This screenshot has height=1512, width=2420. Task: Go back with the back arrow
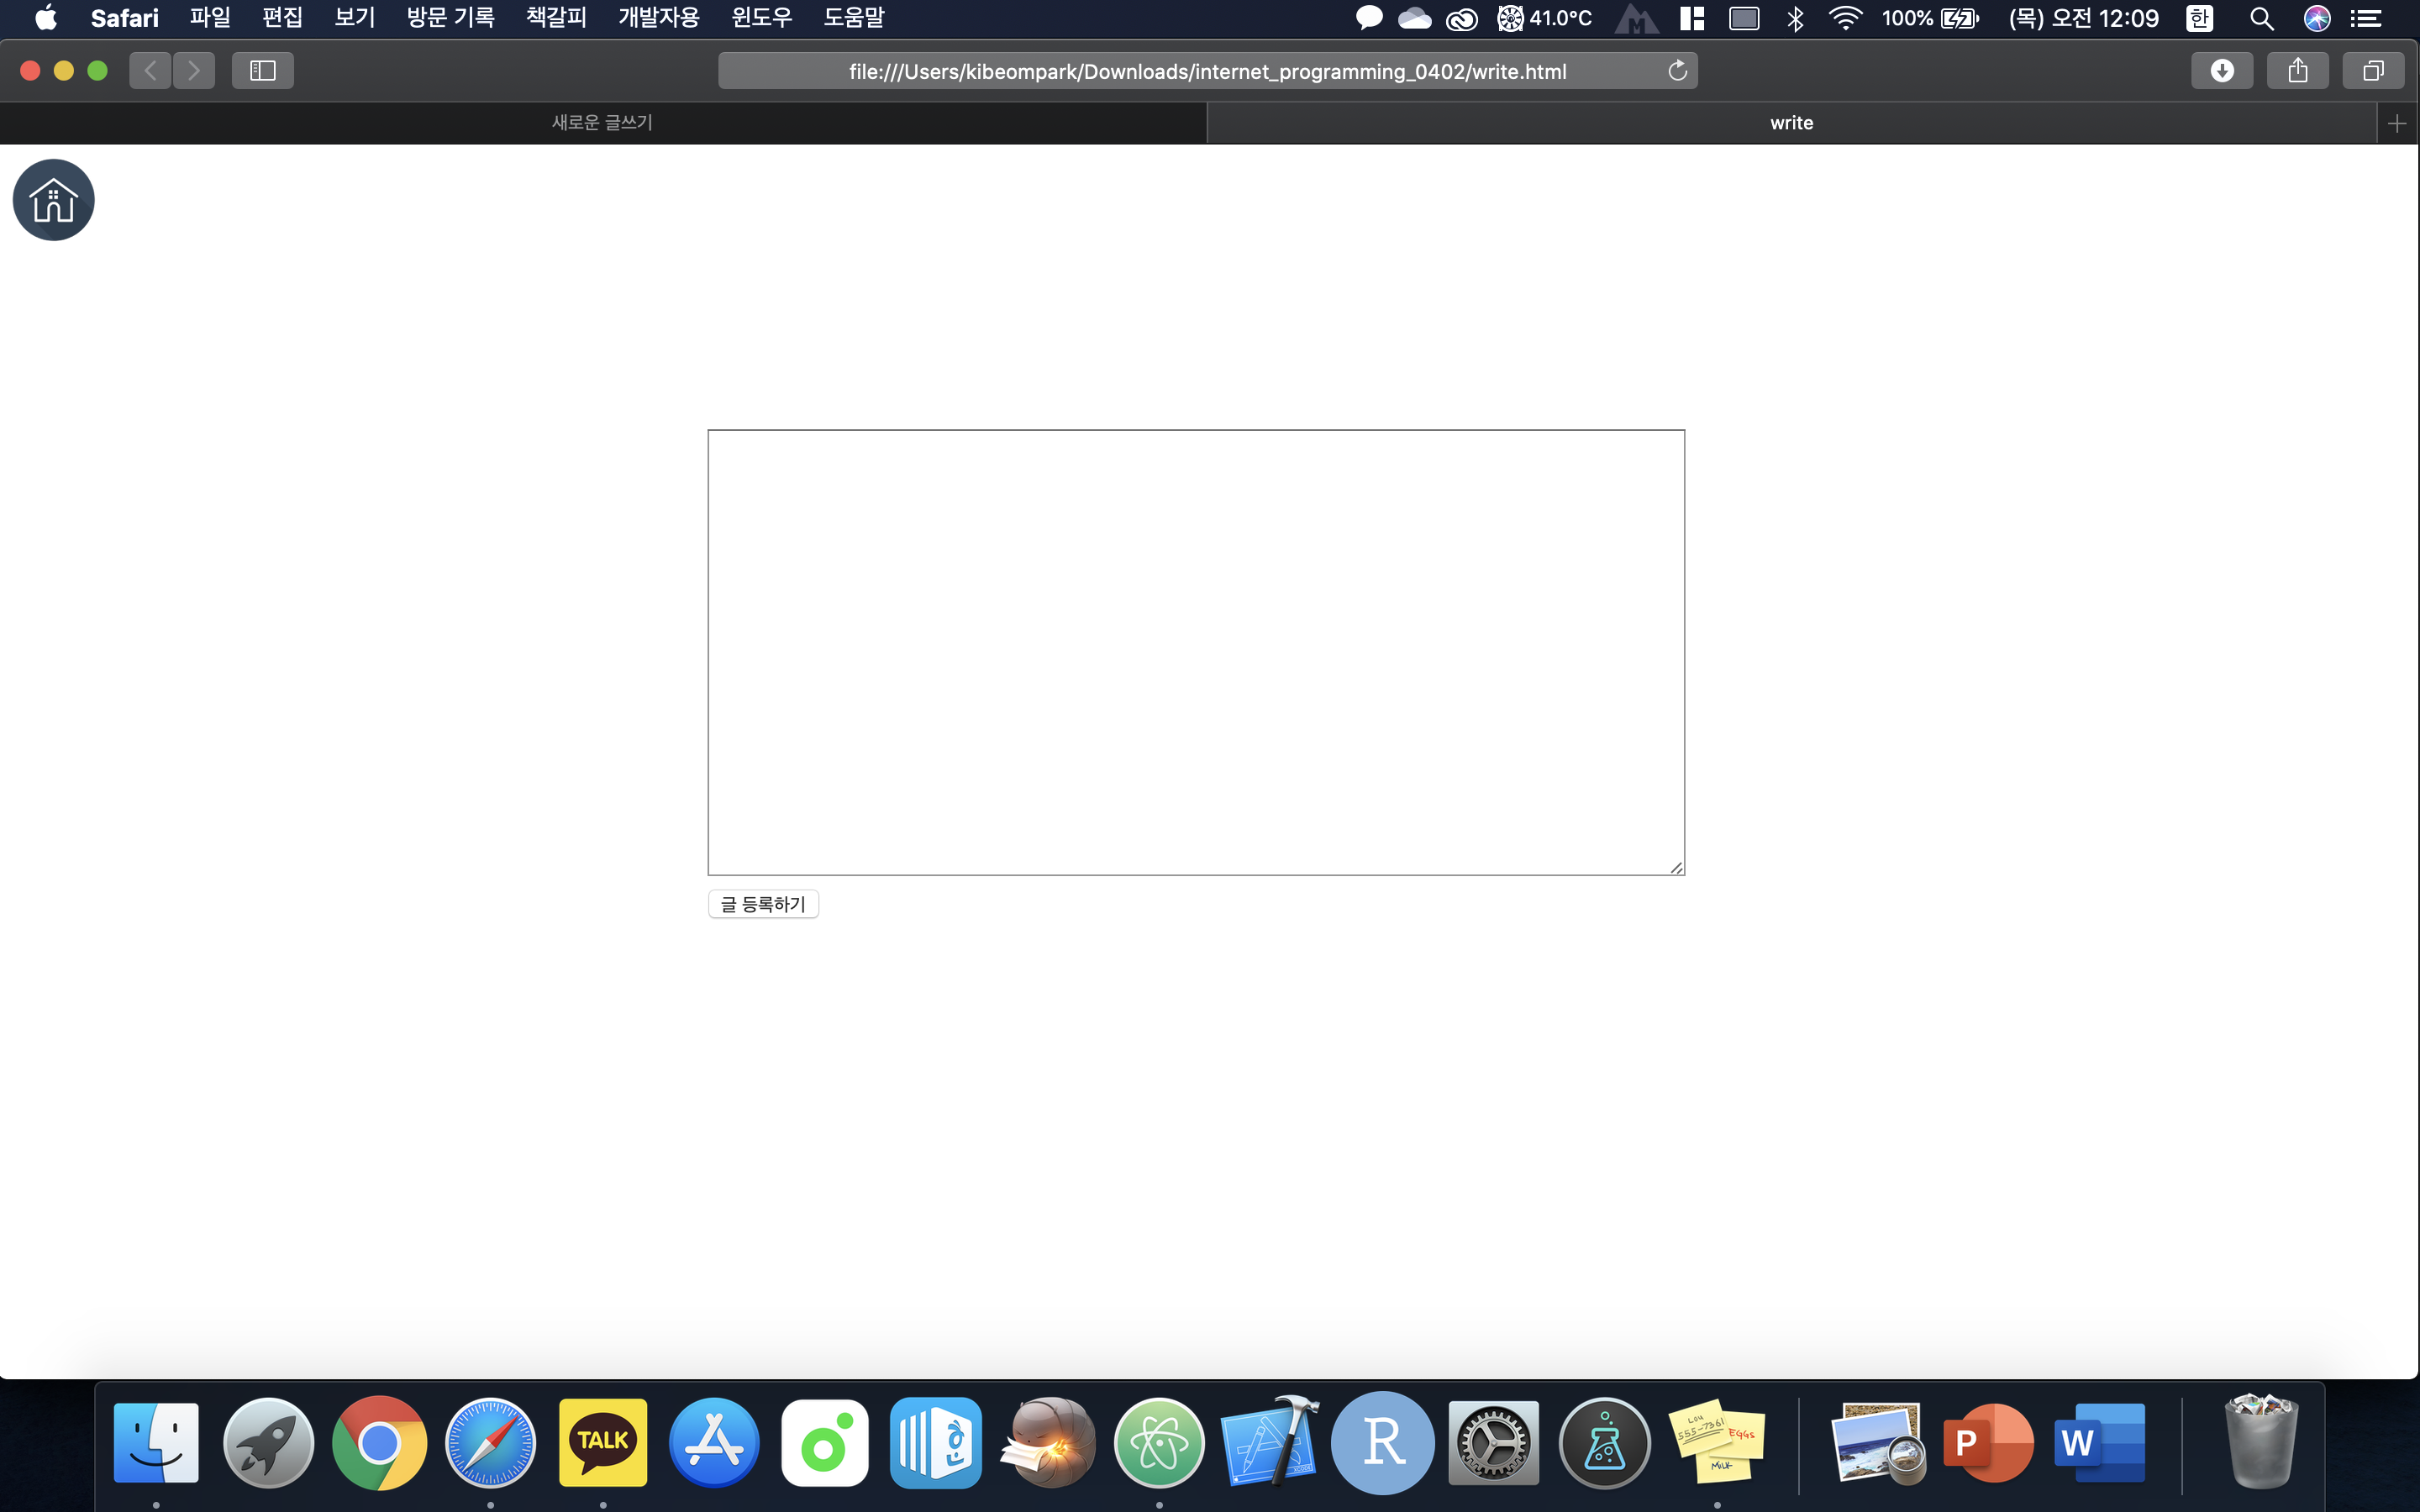click(x=150, y=71)
